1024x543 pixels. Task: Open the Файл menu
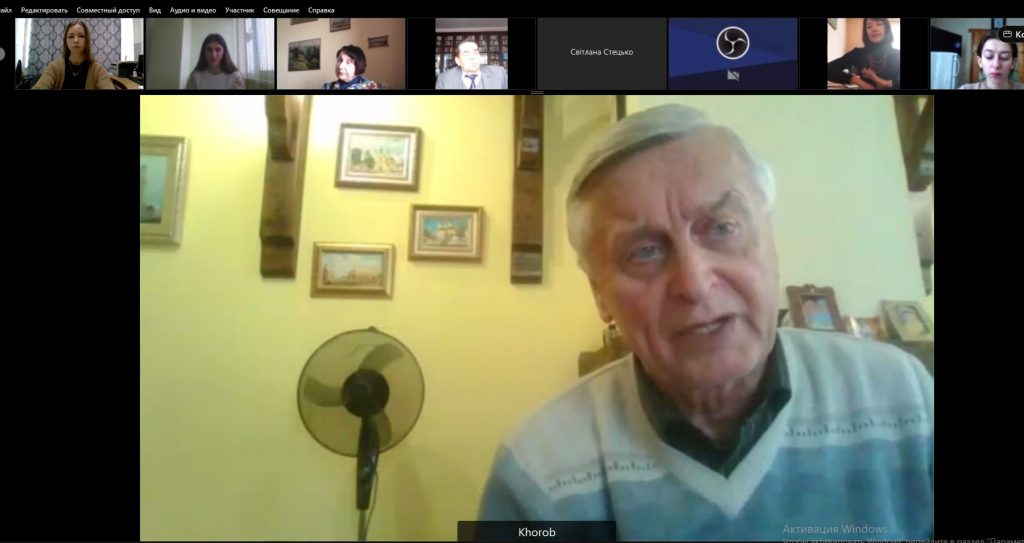click(x=5, y=10)
